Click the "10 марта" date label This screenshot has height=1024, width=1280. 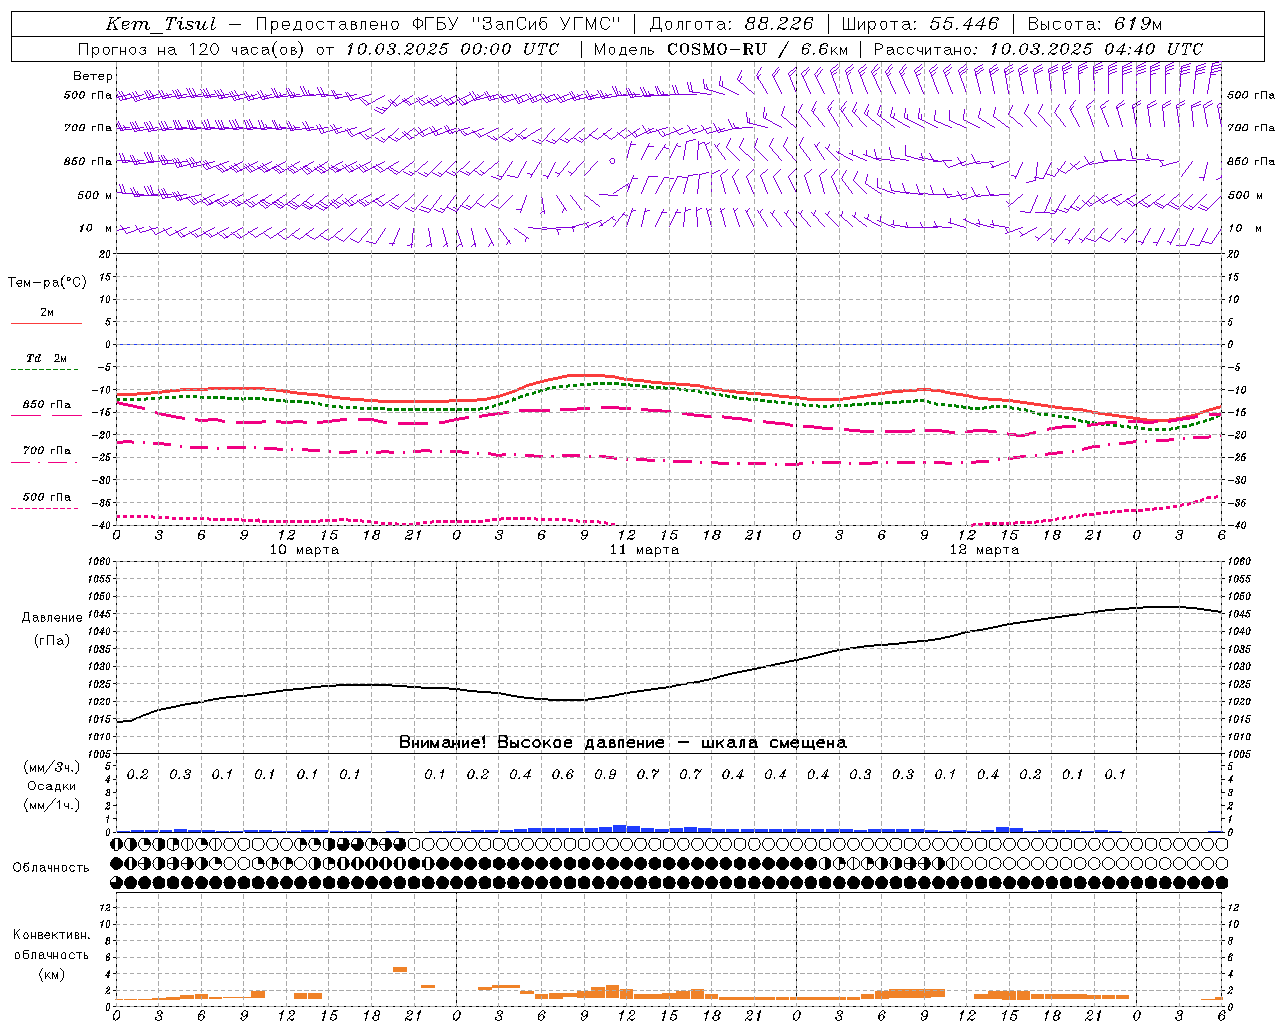(x=304, y=550)
